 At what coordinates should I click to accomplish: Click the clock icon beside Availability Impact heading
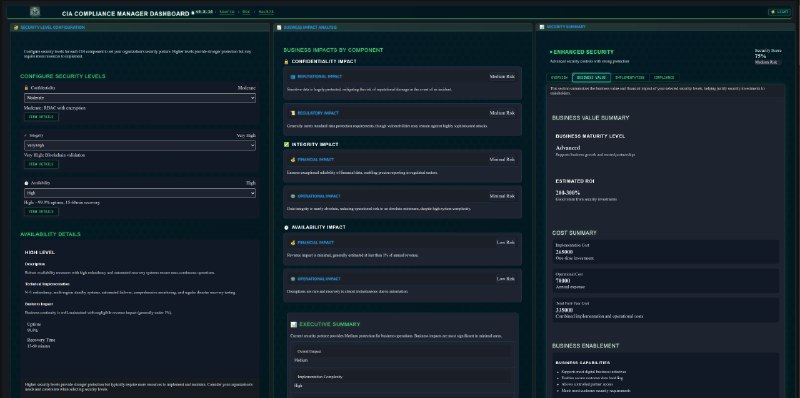click(x=286, y=228)
